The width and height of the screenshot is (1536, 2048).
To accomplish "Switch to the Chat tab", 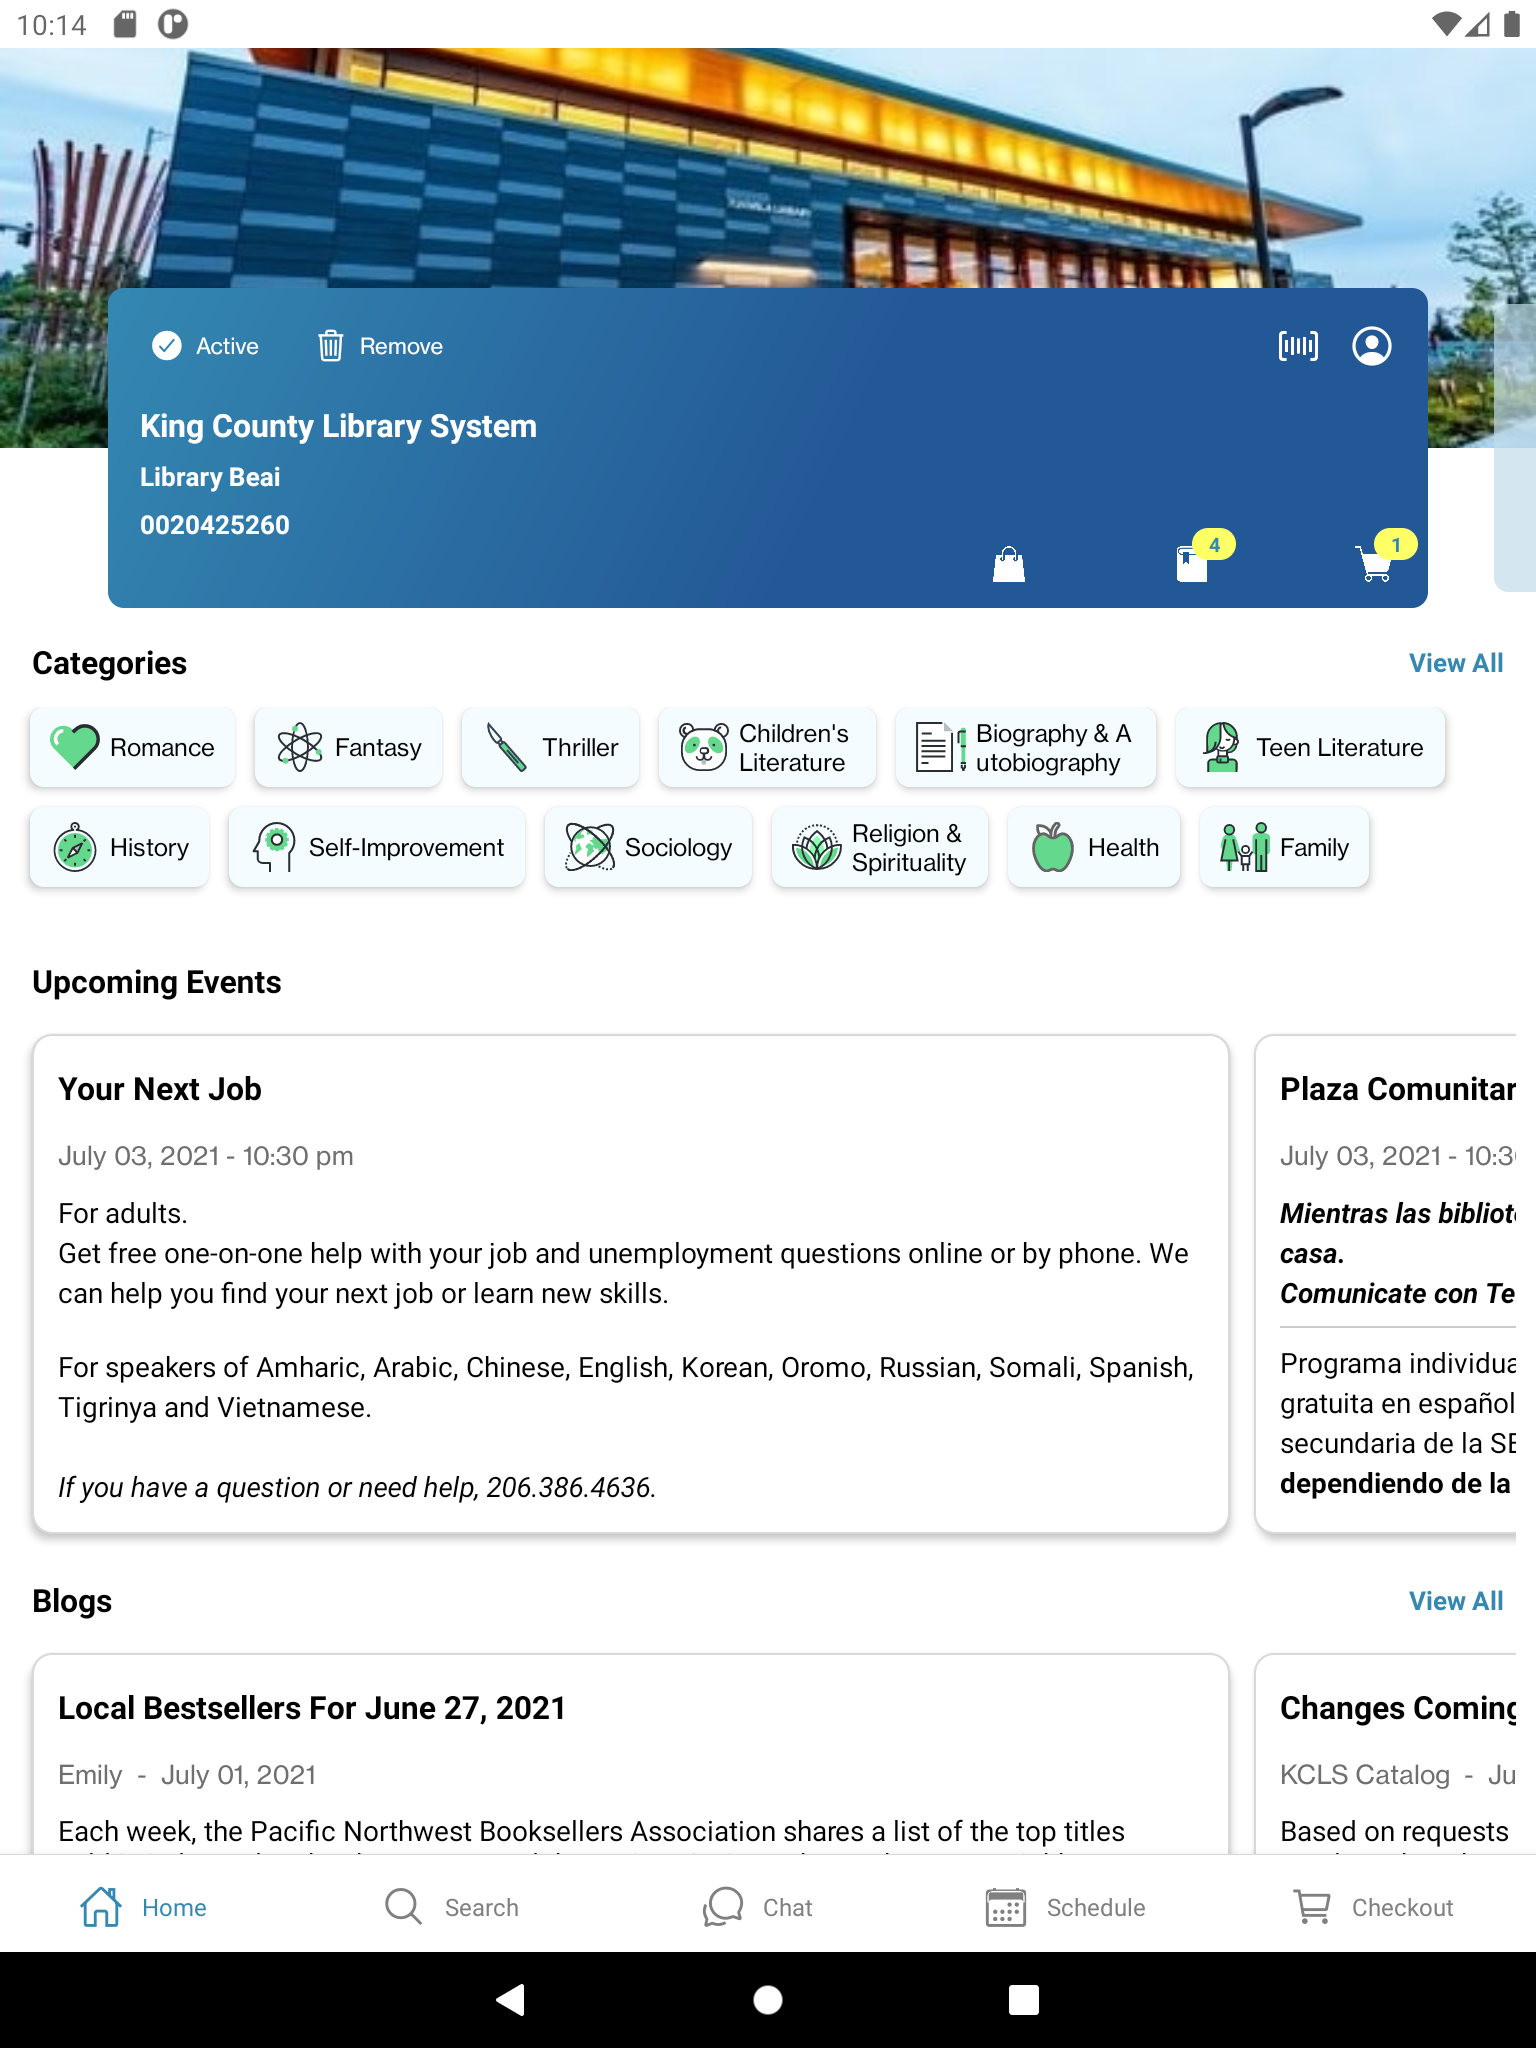I will (758, 1907).
